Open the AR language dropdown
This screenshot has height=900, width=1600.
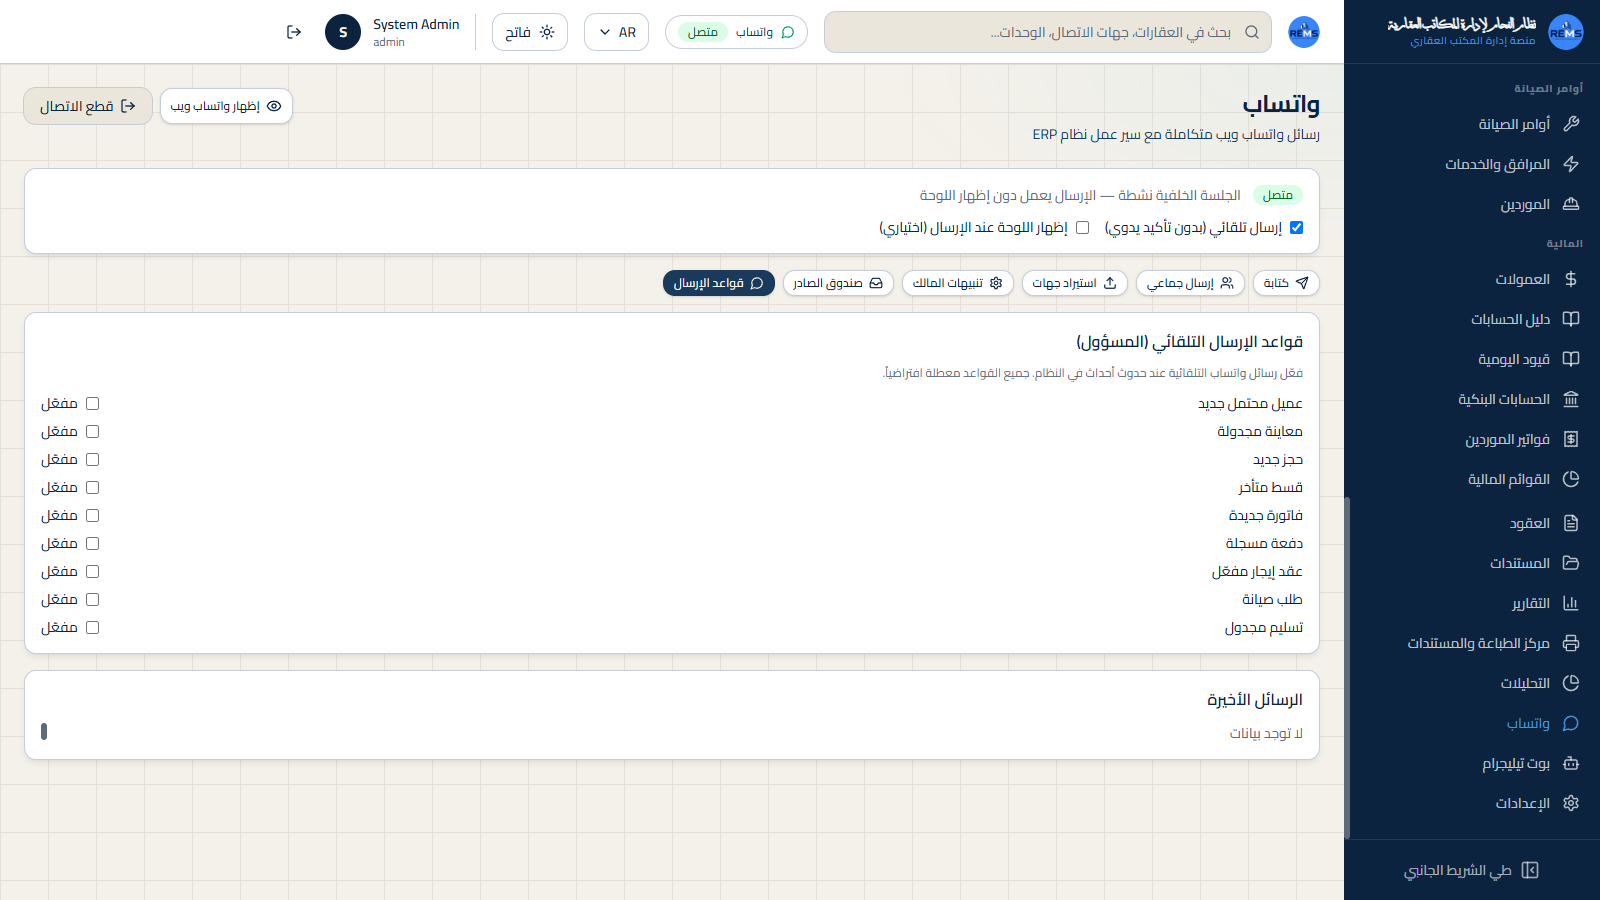click(617, 32)
